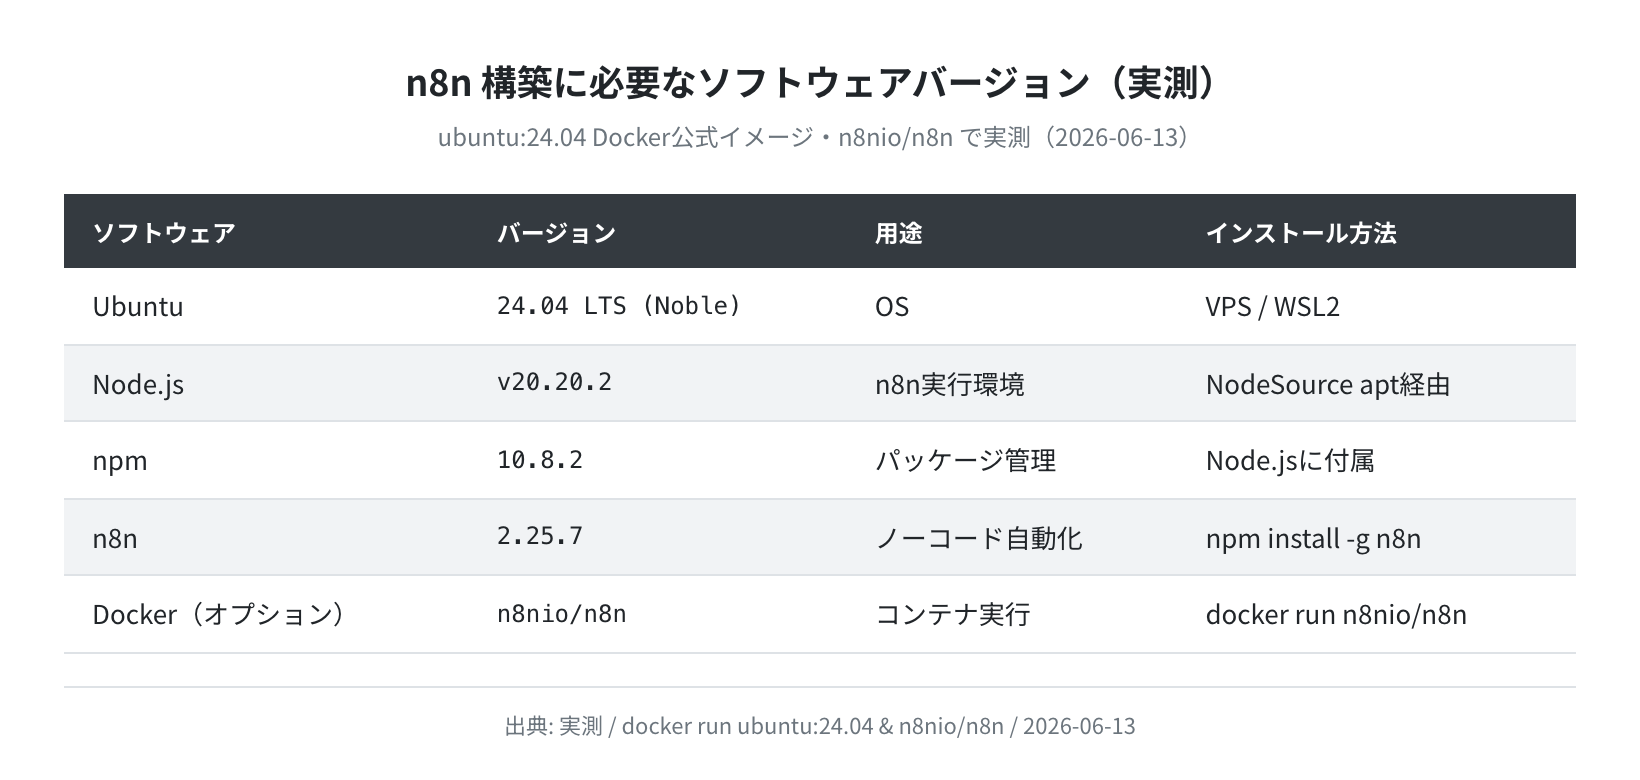The height and width of the screenshot is (780, 1640).
Task: Click the v20.20.2 version value
Action: pos(554,382)
